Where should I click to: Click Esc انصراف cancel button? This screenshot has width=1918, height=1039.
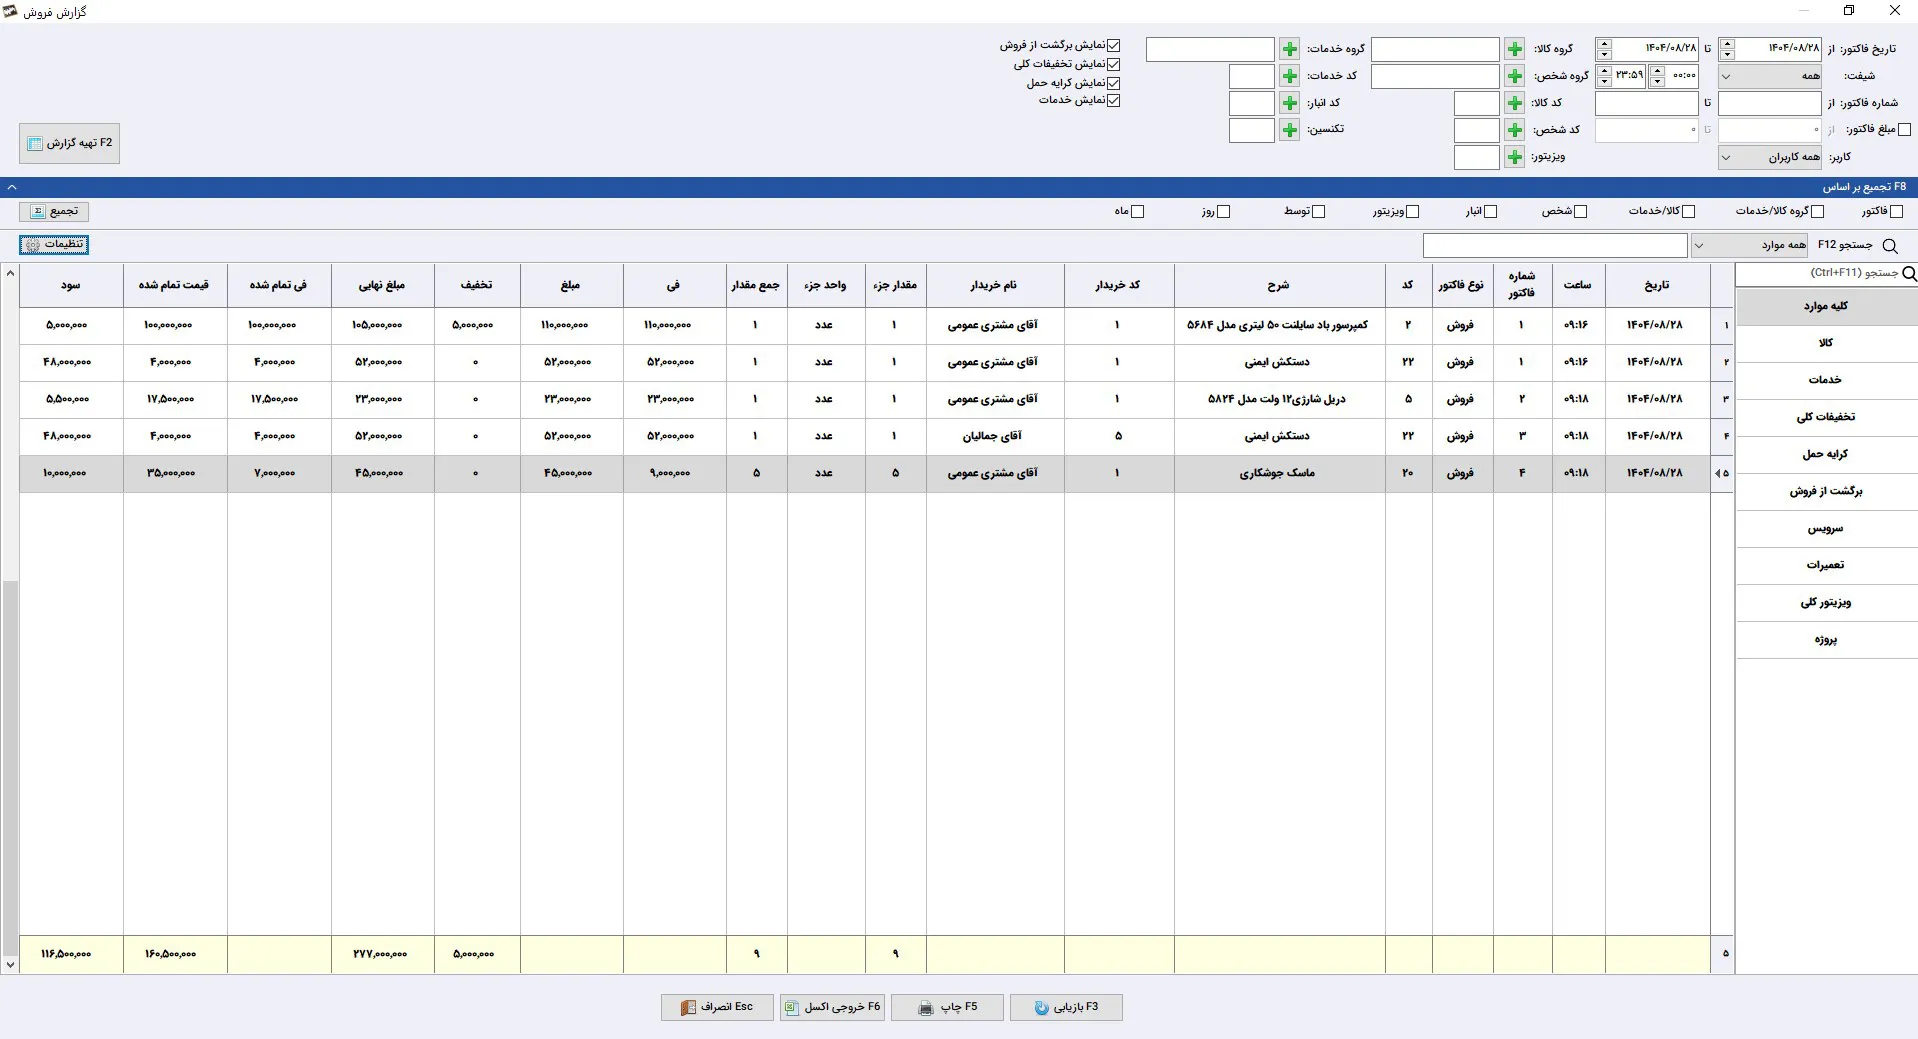pos(717,1007)
